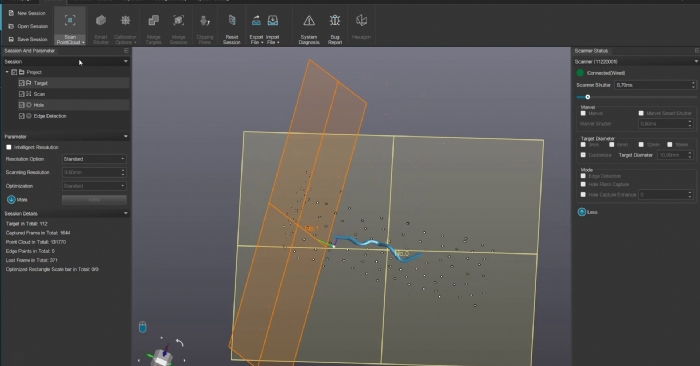Click the Point Cloud in Total text
Image resolution: width=700 pixels, height=366 pixels.
pyautogui.click(x=36, y=242)
